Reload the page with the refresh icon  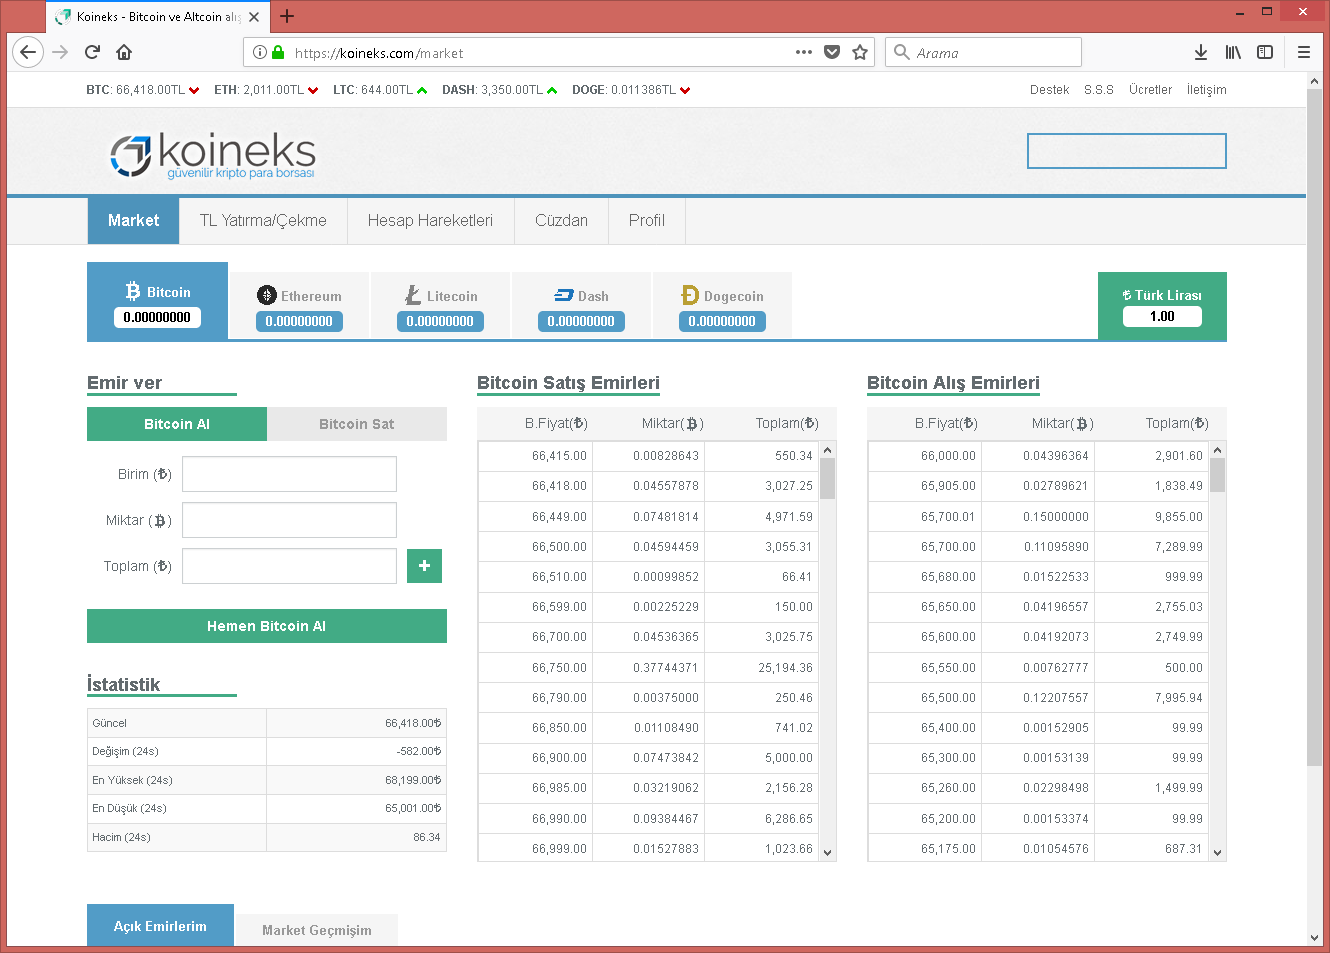tap(92, 52)
